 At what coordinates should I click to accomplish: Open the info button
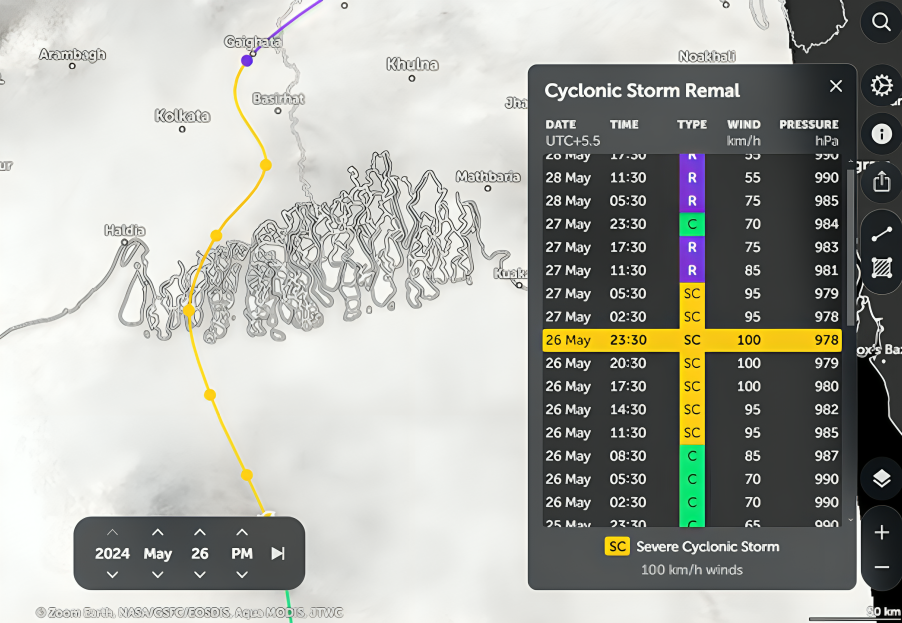pos(881,134)
